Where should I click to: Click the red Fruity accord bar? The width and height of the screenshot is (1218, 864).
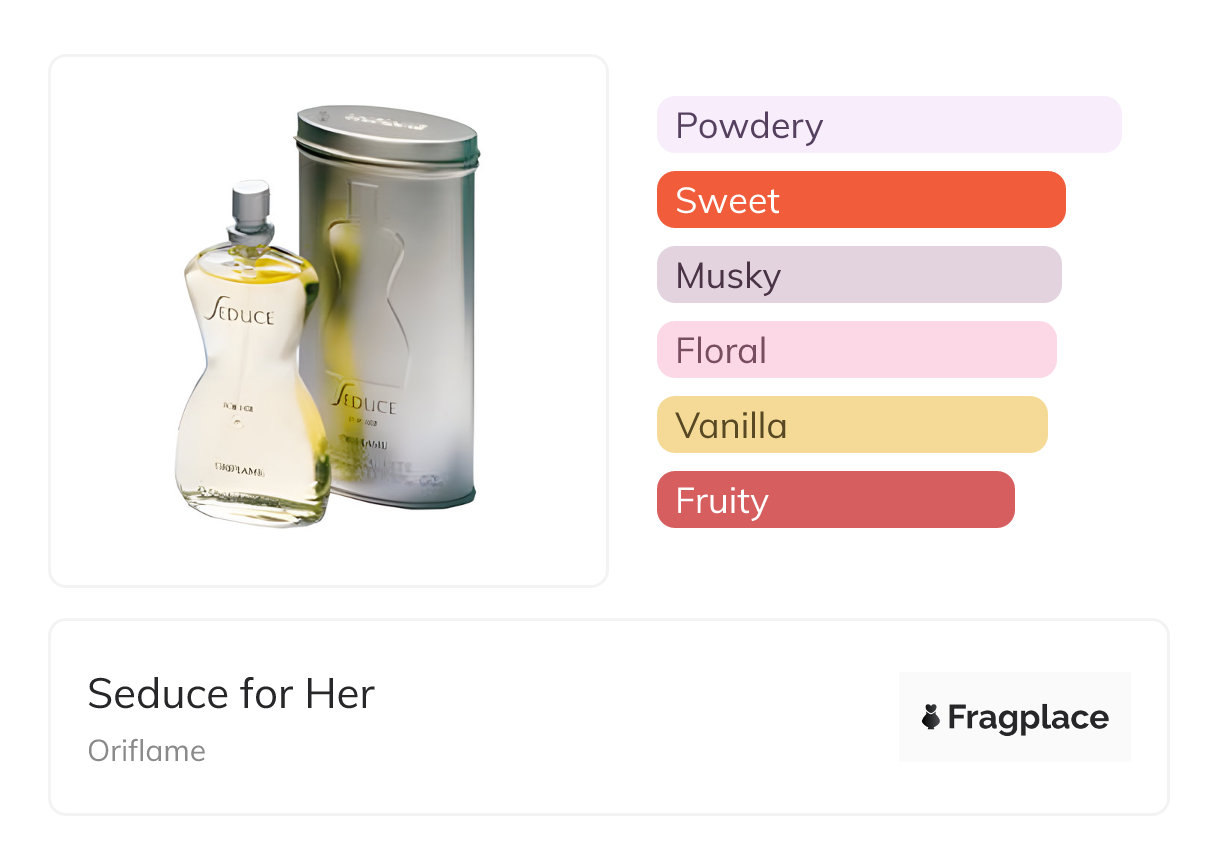[835, 500]
